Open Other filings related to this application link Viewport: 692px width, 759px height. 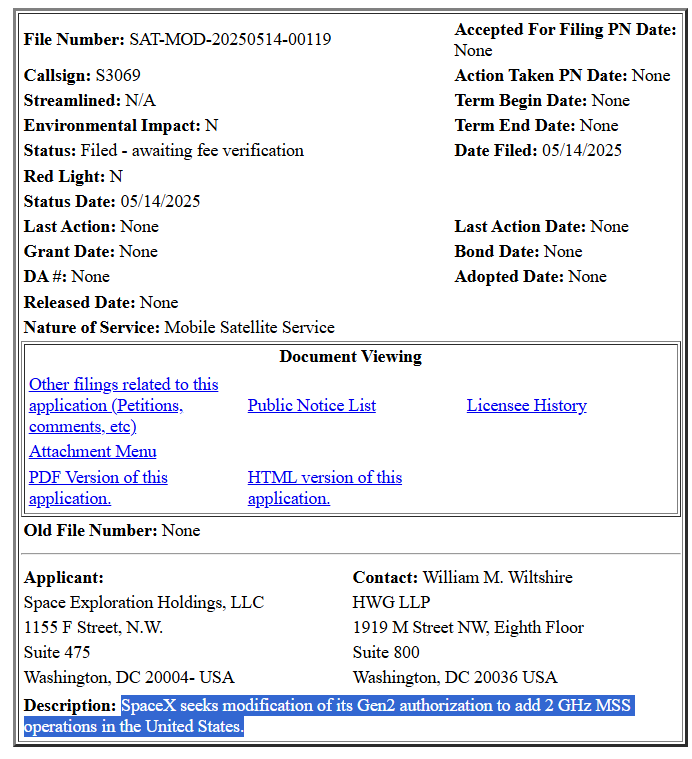[123, 405]
